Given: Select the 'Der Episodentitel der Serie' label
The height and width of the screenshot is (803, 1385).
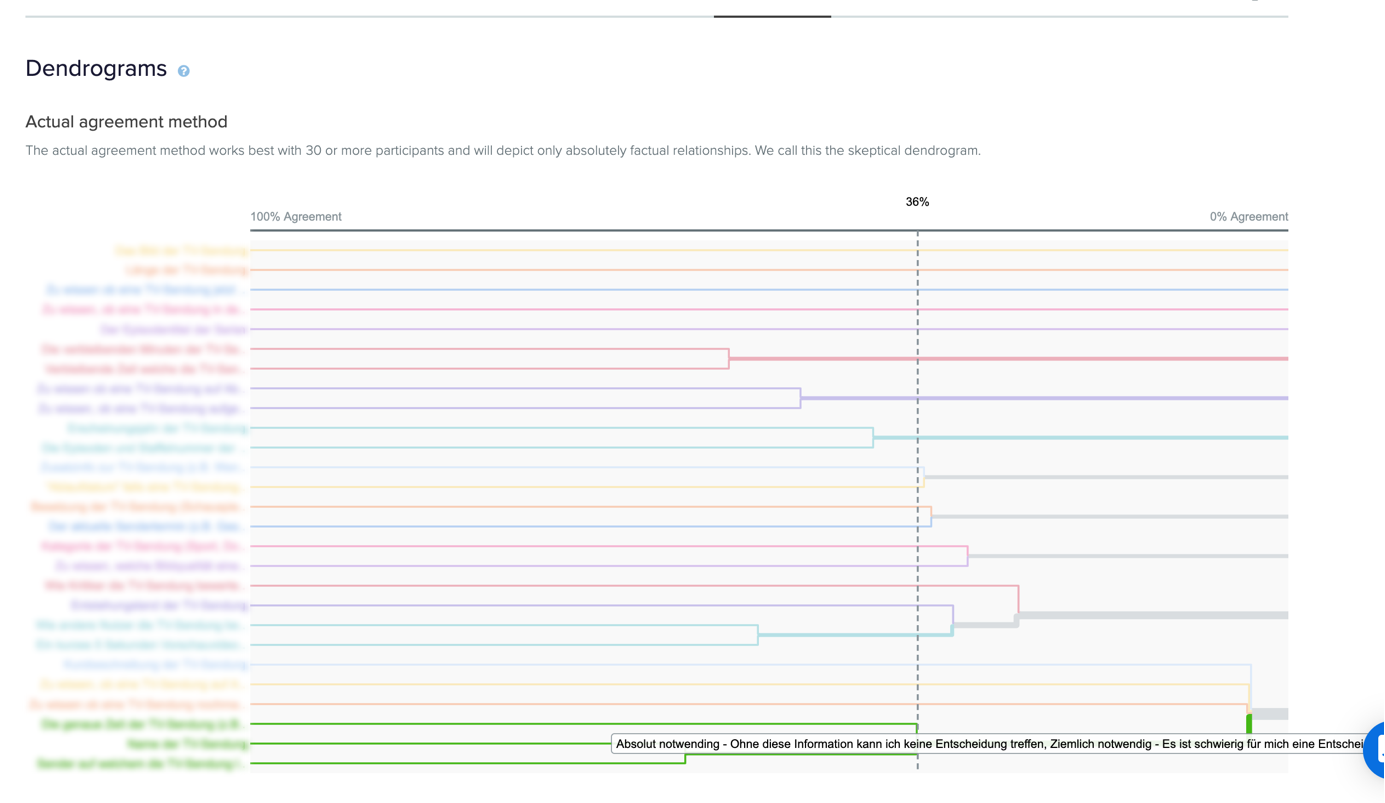Looking at the screenshot, I should click(x=173, y=329).
